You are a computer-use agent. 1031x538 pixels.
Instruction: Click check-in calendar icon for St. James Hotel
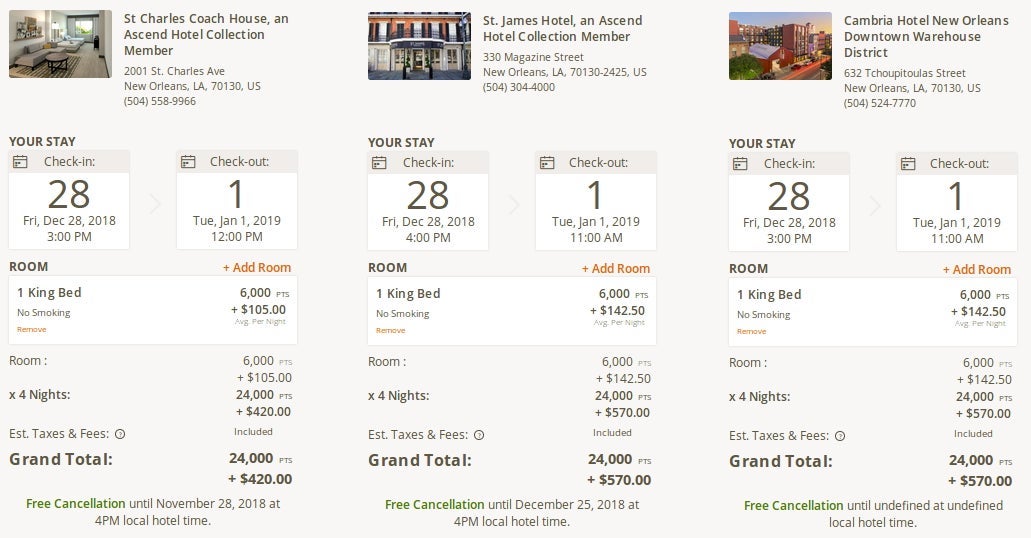point(379,163)
